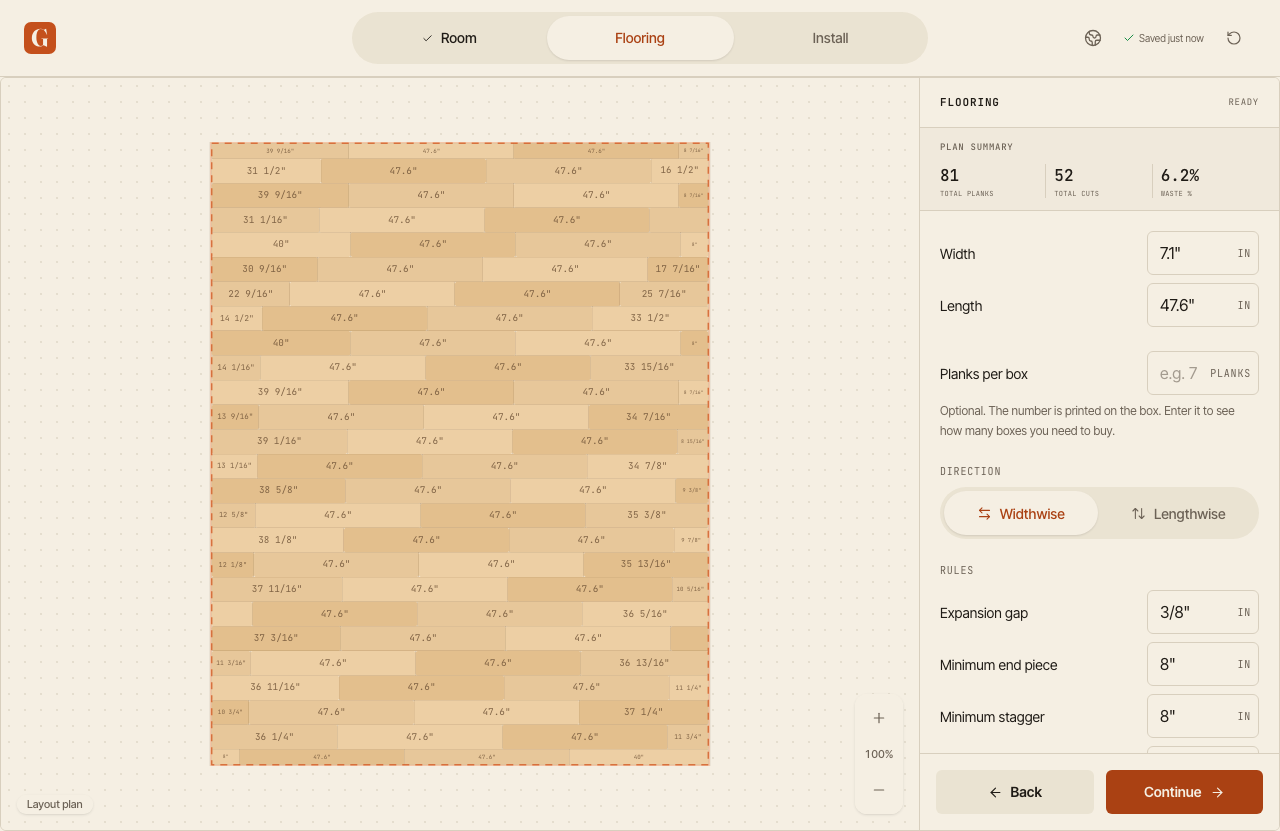
Task: Select the 34 7/8" plank
Action: [x=648, y=466]
